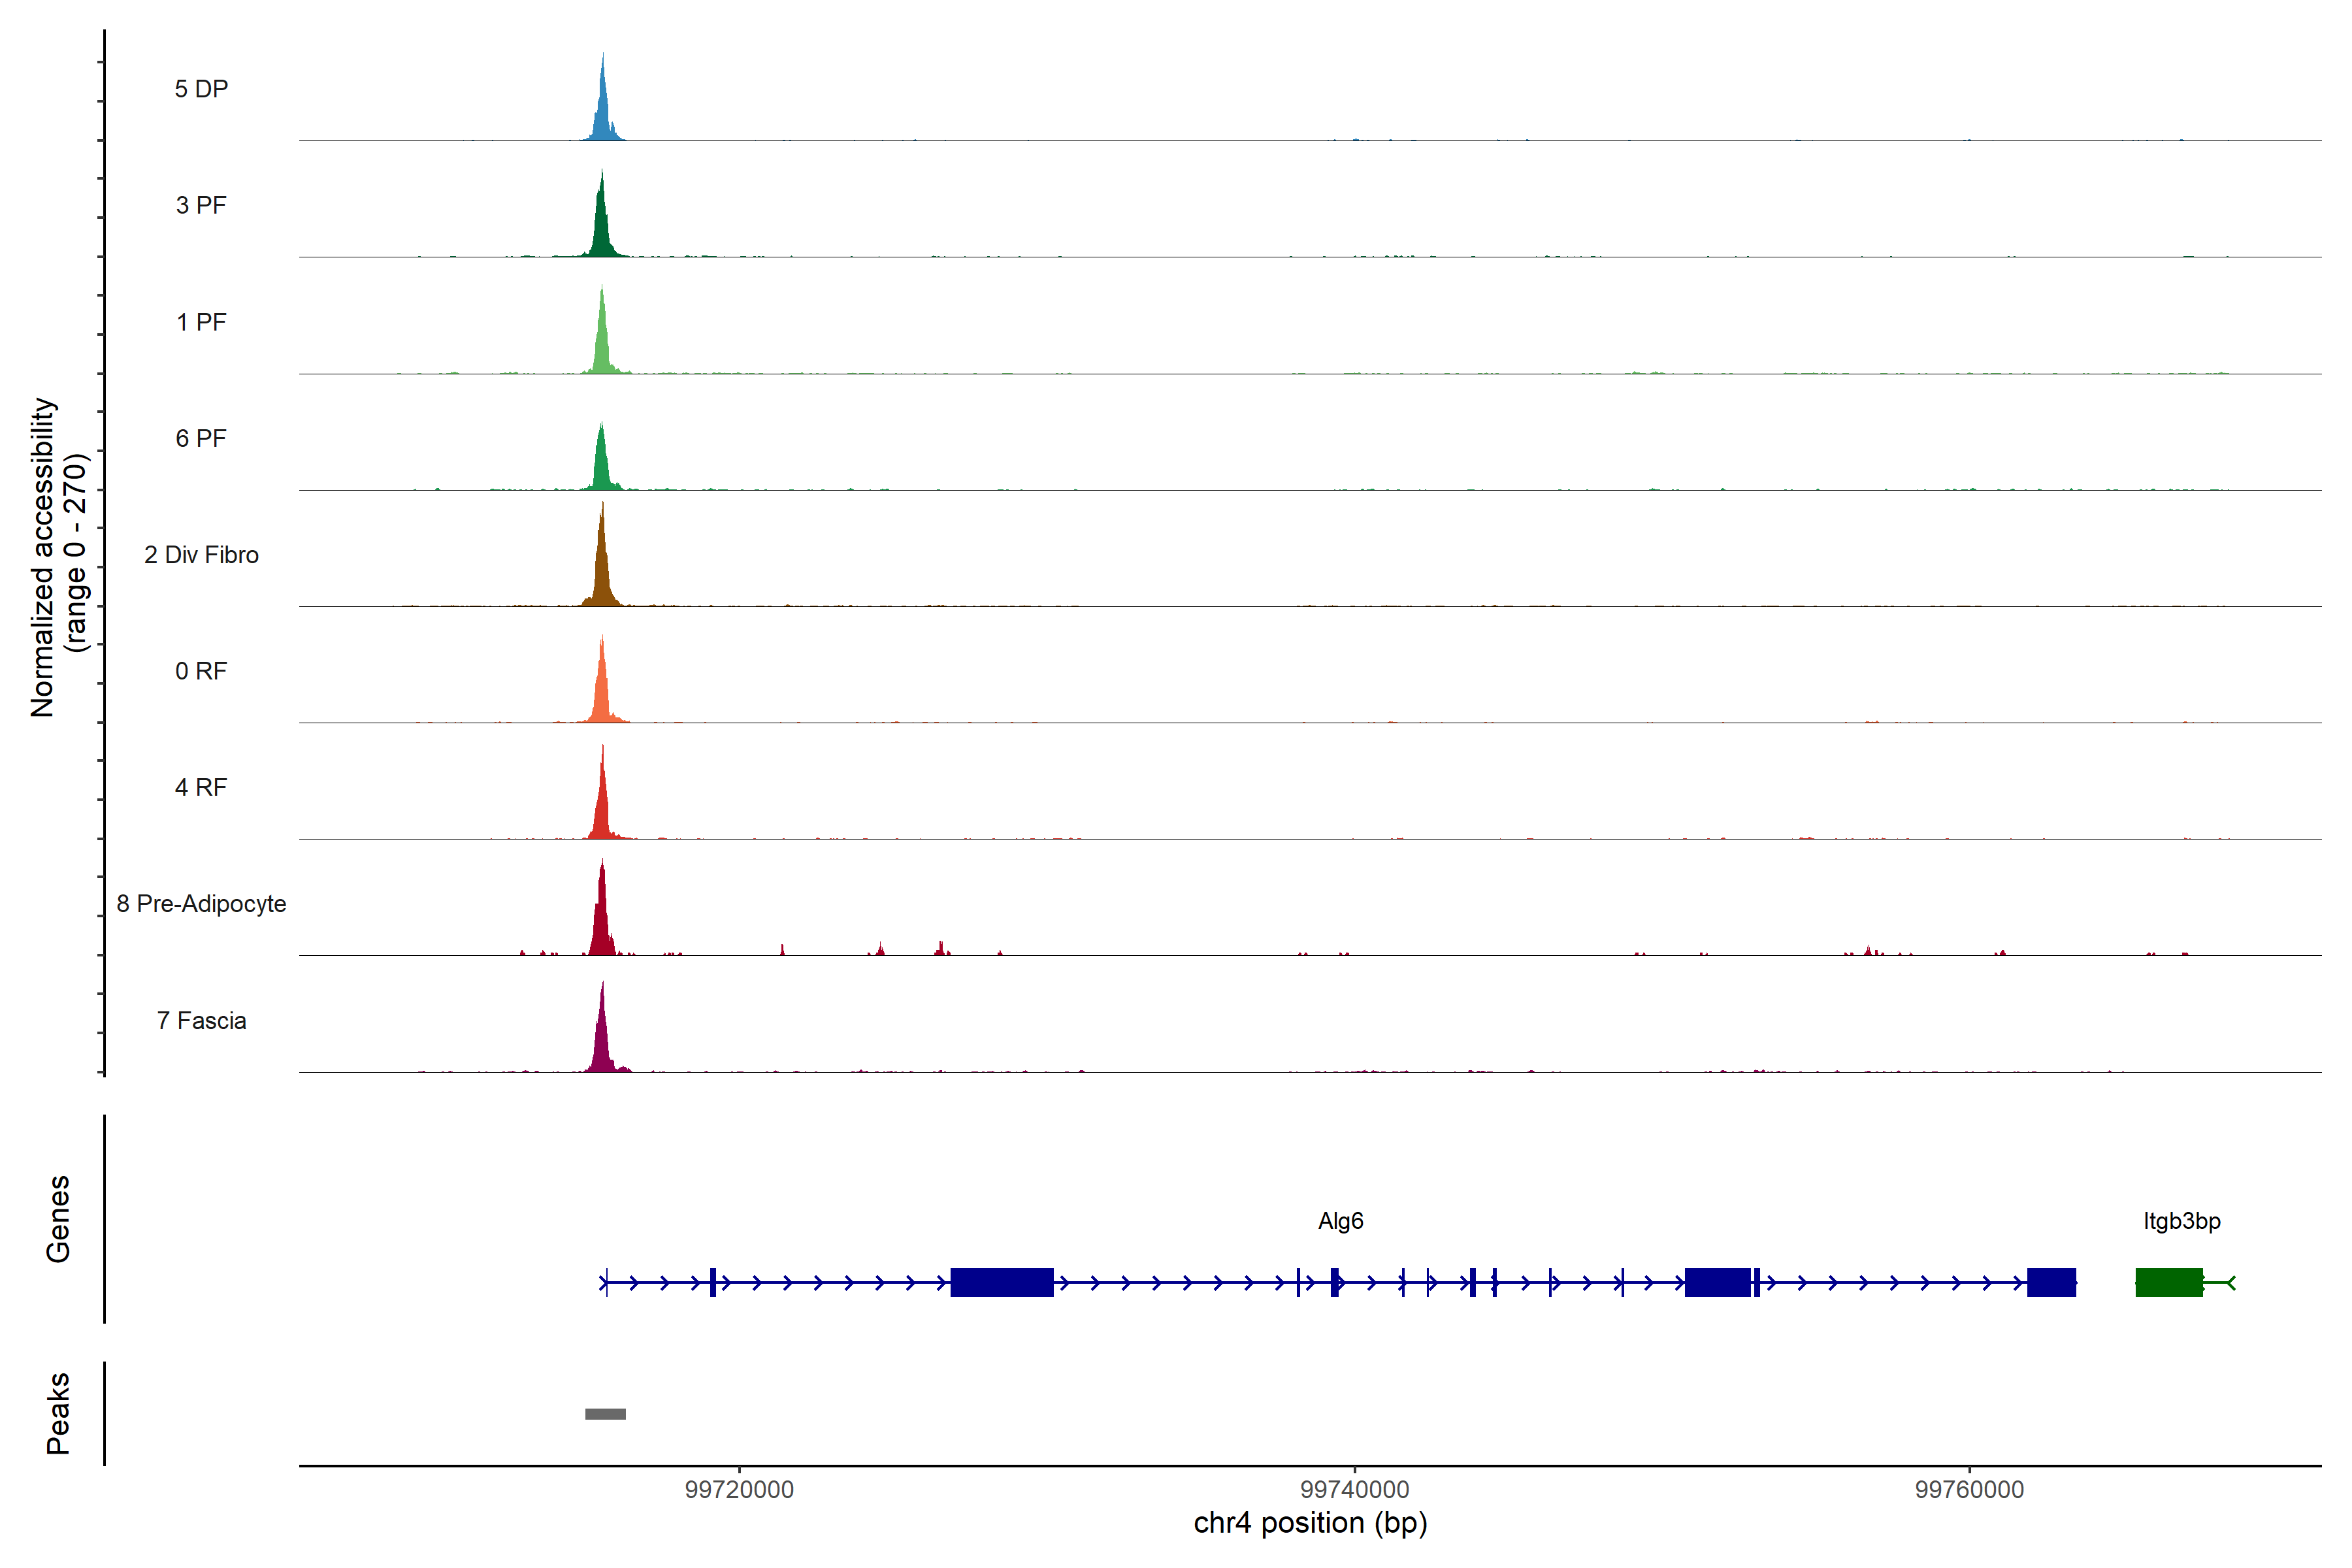Click the 2 Div Fibro track label
Screen dimensions: 2352x1568
(x=201, y=555)
